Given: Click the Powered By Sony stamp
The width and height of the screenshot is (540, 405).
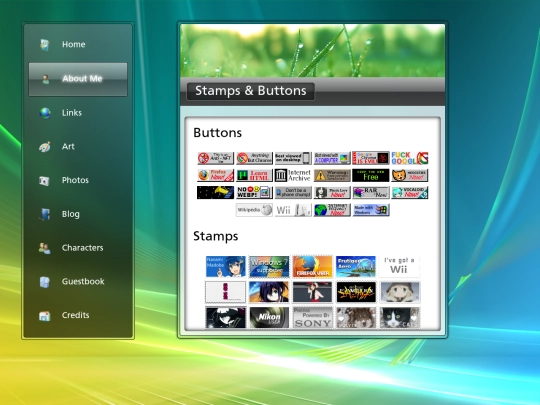Looking at the screenshot, I should (313, 318).
